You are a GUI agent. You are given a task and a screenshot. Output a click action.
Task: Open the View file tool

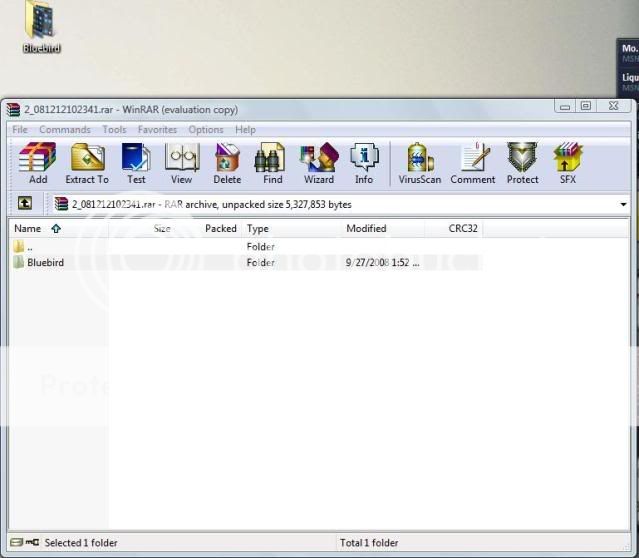pyautogui.click(x=182, y=163)
